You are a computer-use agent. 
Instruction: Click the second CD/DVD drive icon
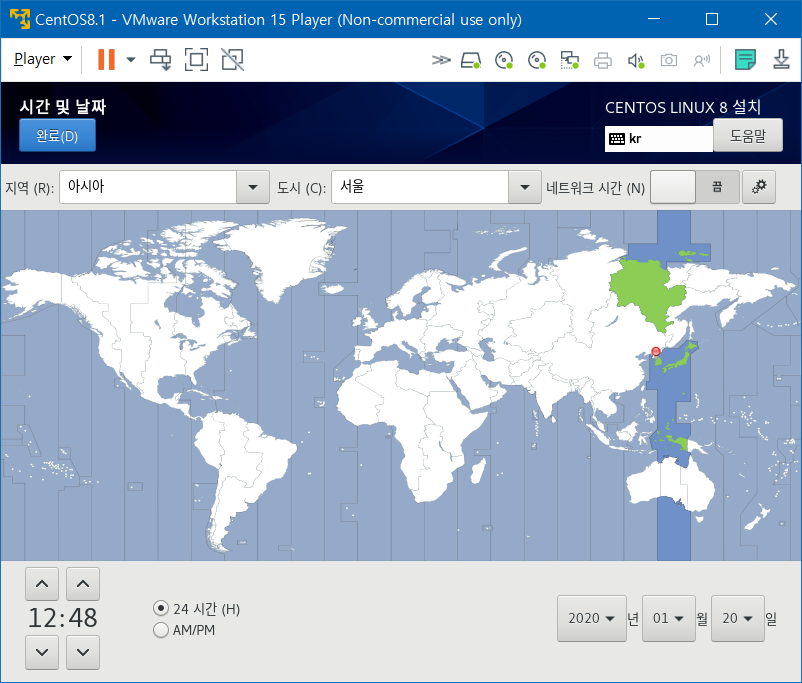(x=537, y=60)
